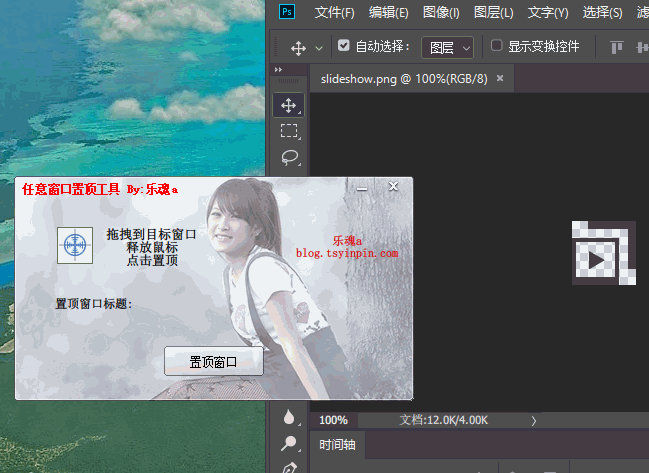
Task: Select the Move tool in toolbar
Action: click(288, 105)
